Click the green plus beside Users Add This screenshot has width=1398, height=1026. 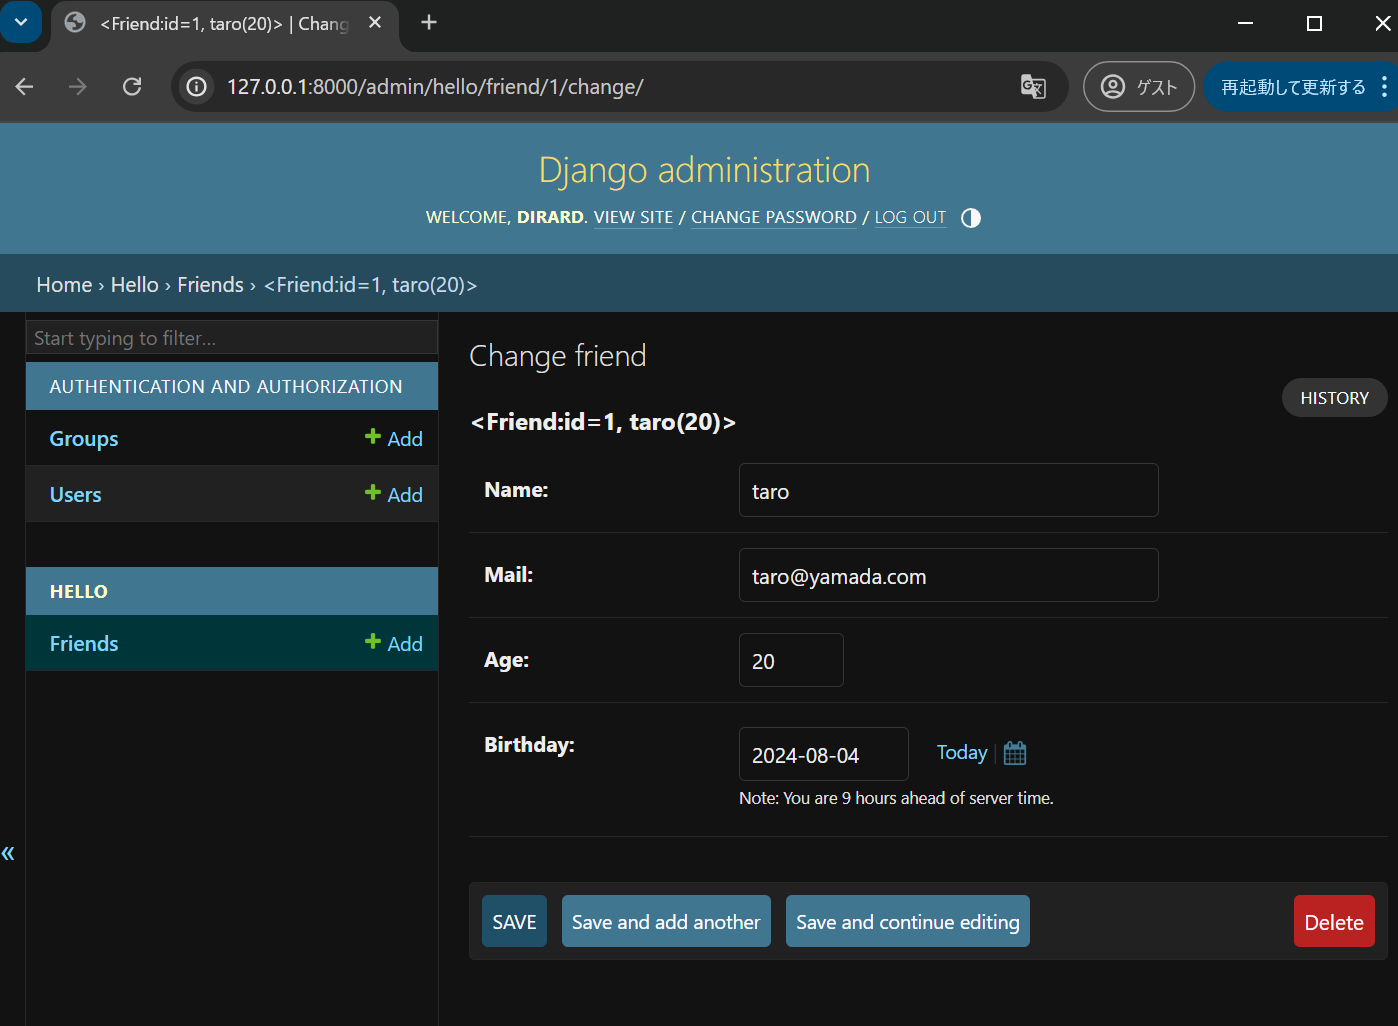pyautogui.click(x=373, y=493)
